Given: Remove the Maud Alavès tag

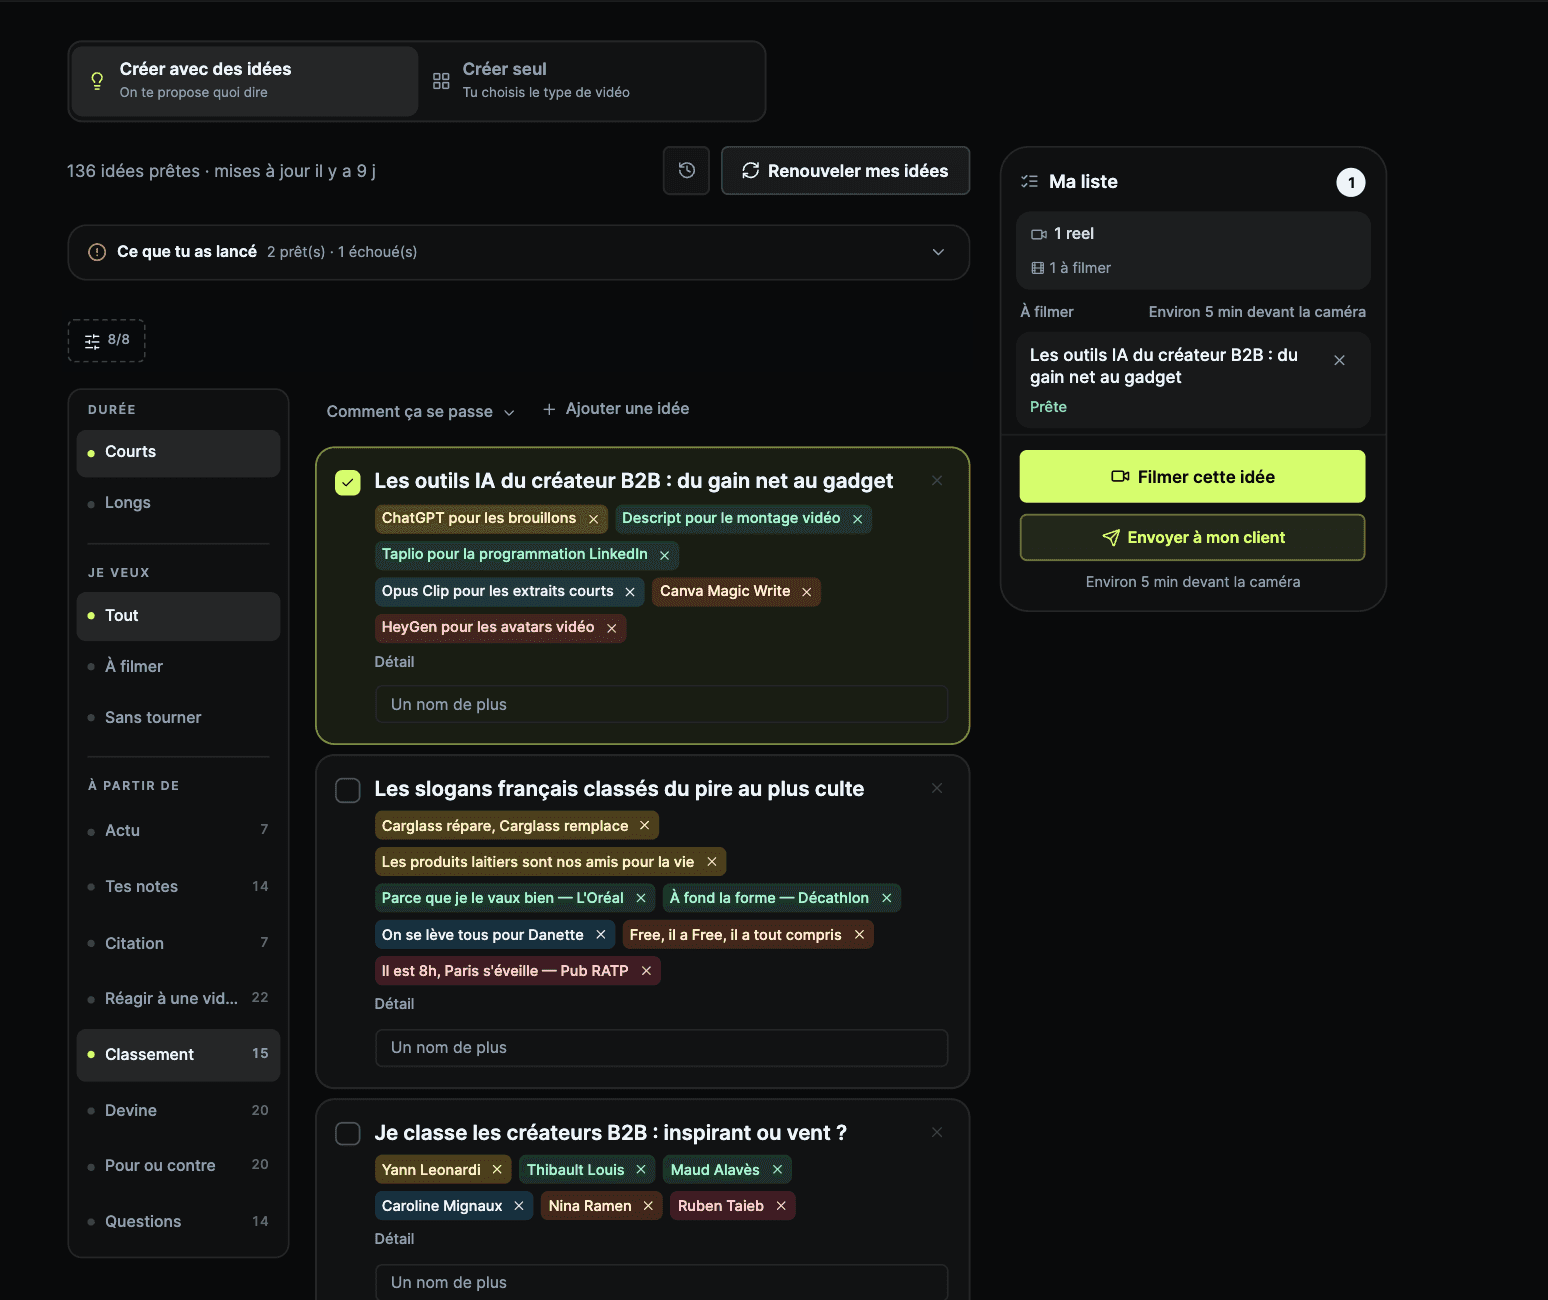Looking at the screenshot, I should coord(777,1169).
